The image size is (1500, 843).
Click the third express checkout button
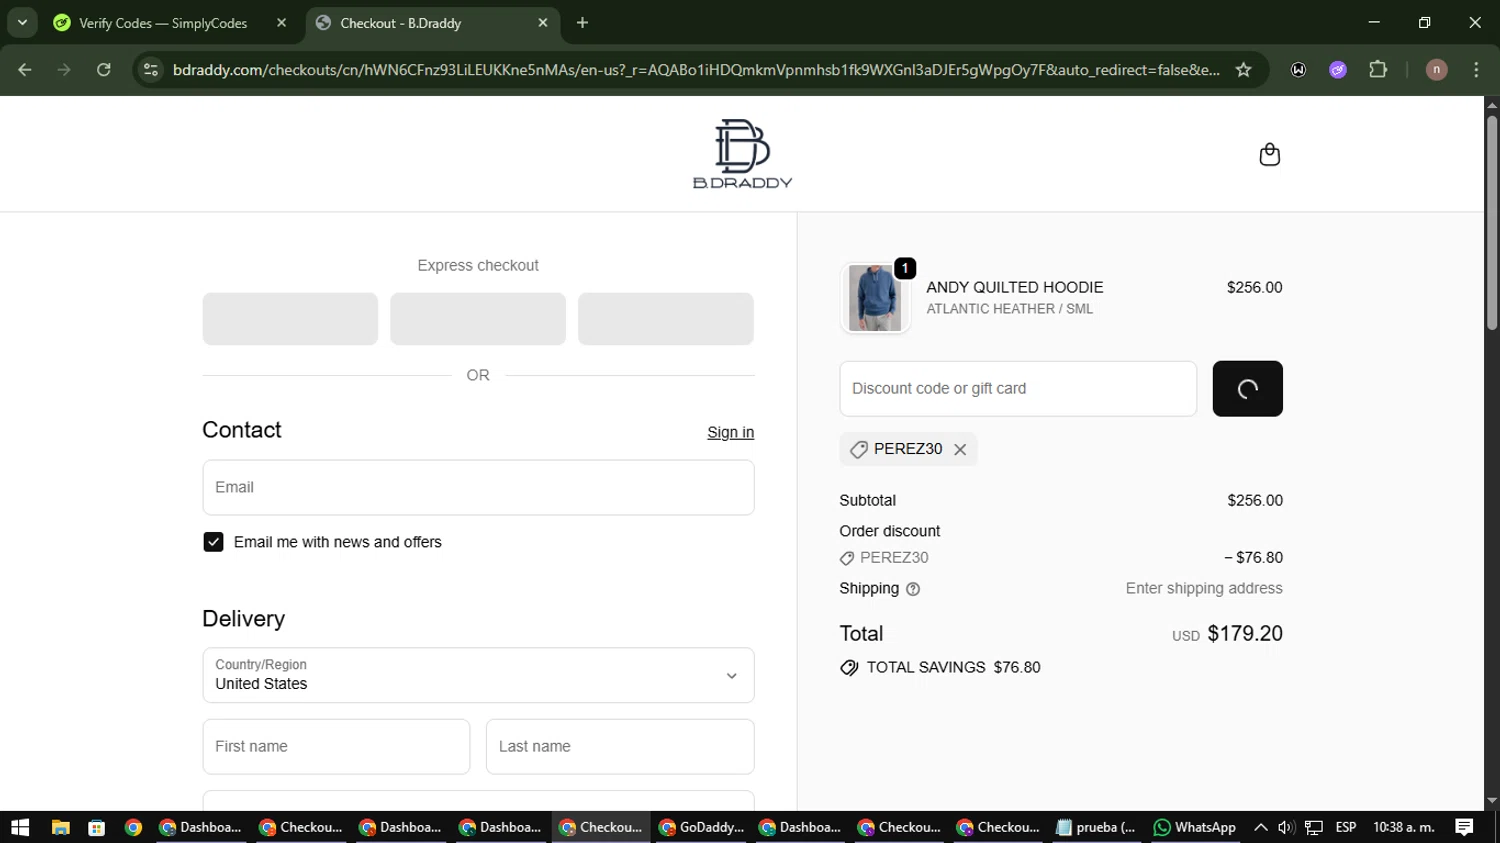click(666, 319)
